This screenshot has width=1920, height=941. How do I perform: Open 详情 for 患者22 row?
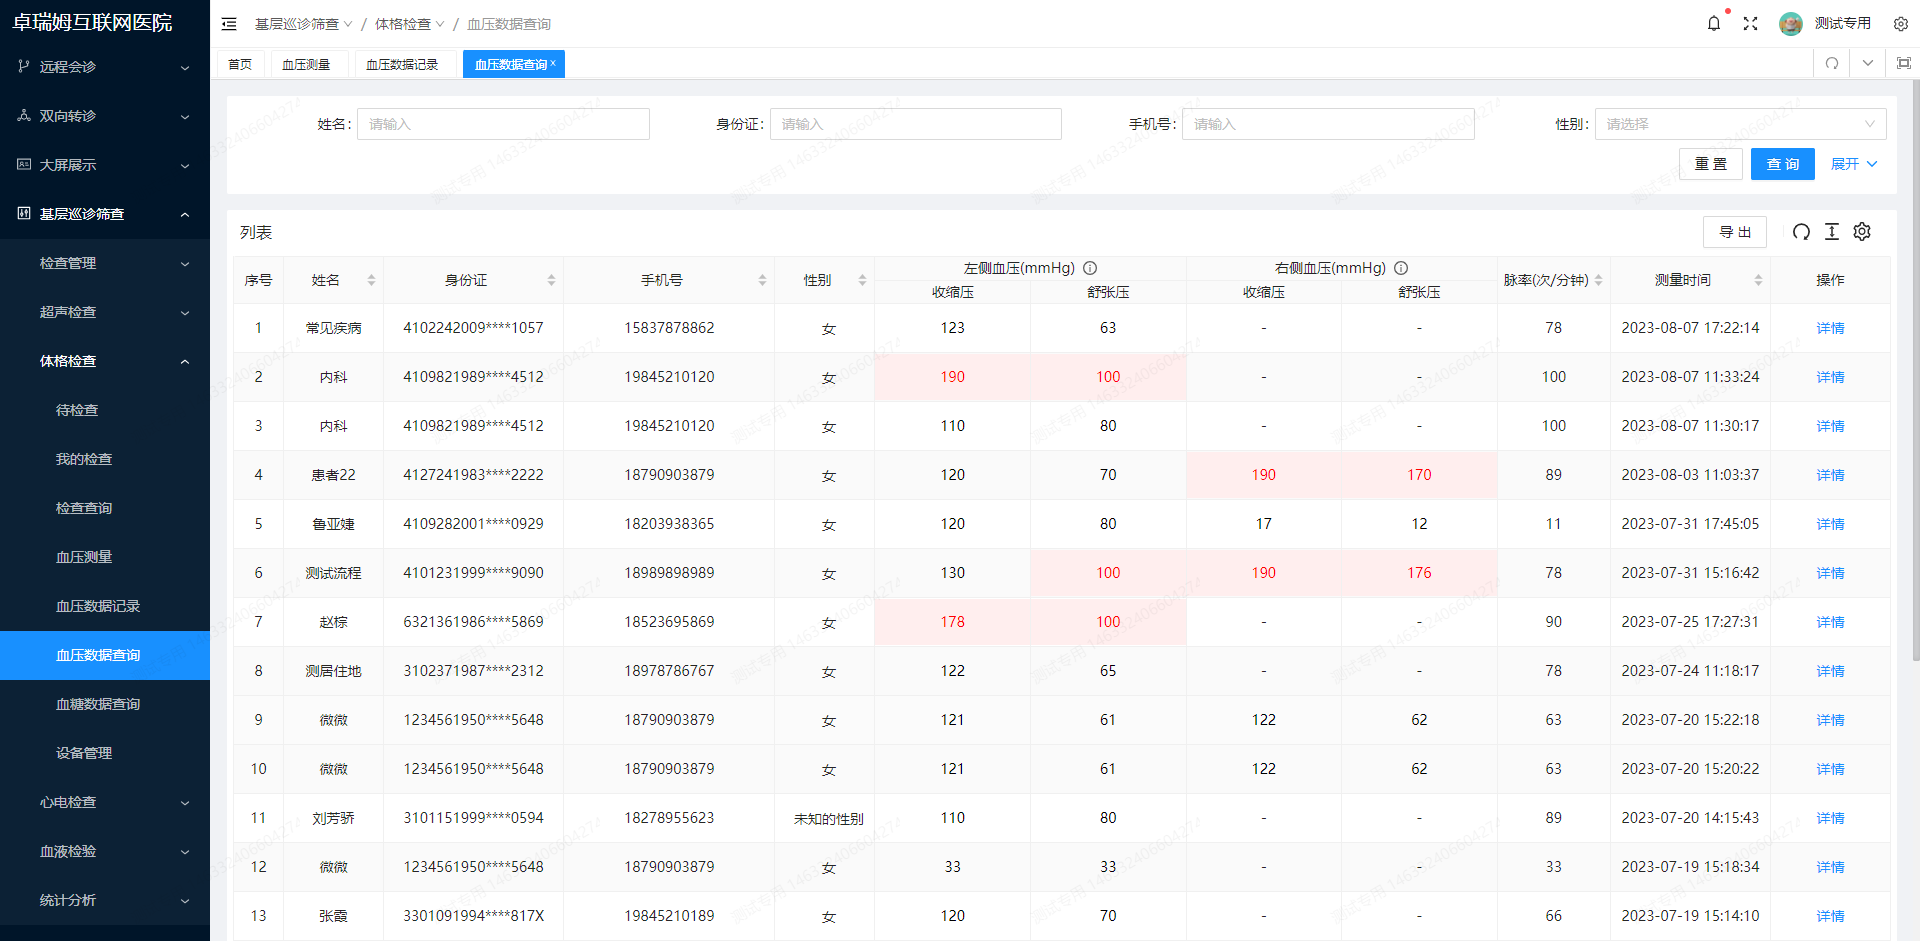(x=1830, y=475)
